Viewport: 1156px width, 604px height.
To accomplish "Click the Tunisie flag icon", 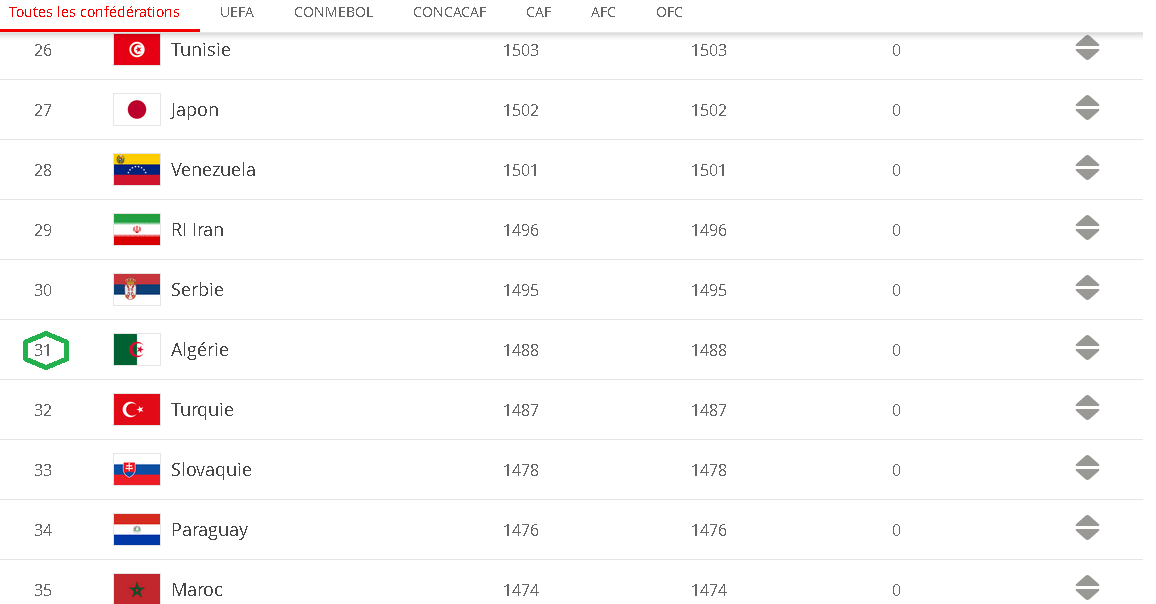I will point(136,49).
